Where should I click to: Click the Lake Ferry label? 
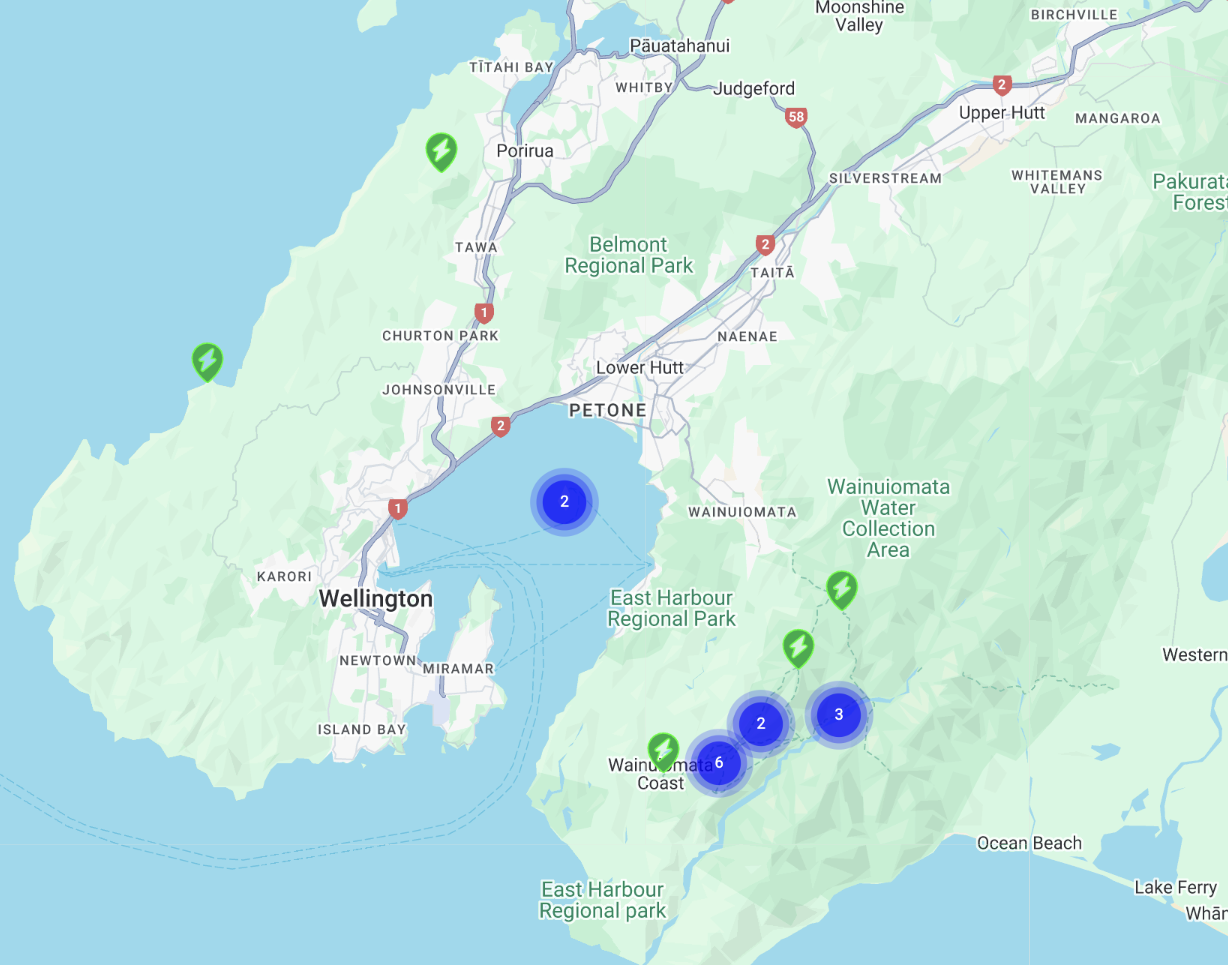click(x=1175, y=887)
